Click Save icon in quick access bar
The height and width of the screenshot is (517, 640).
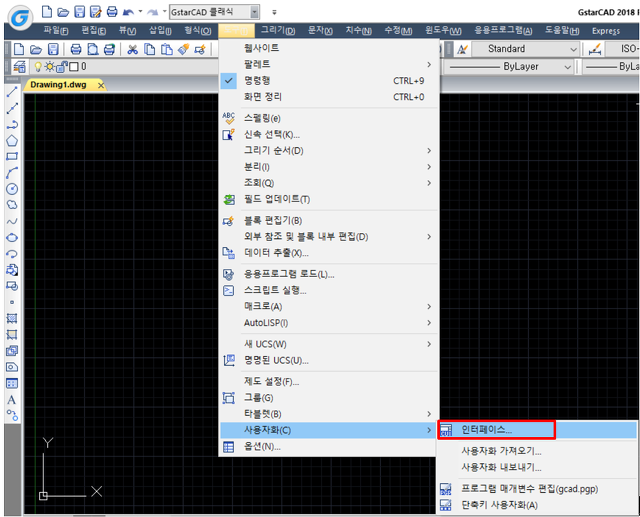pyautogui.click(x=80, y=12)
